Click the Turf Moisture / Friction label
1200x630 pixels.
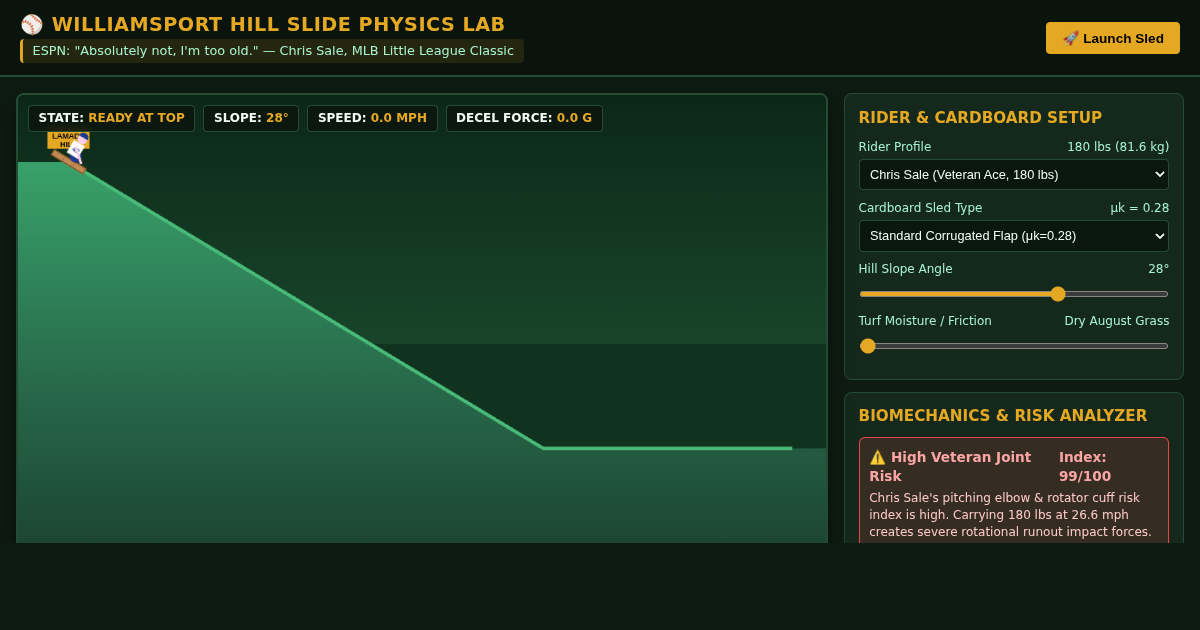(925, 321)
